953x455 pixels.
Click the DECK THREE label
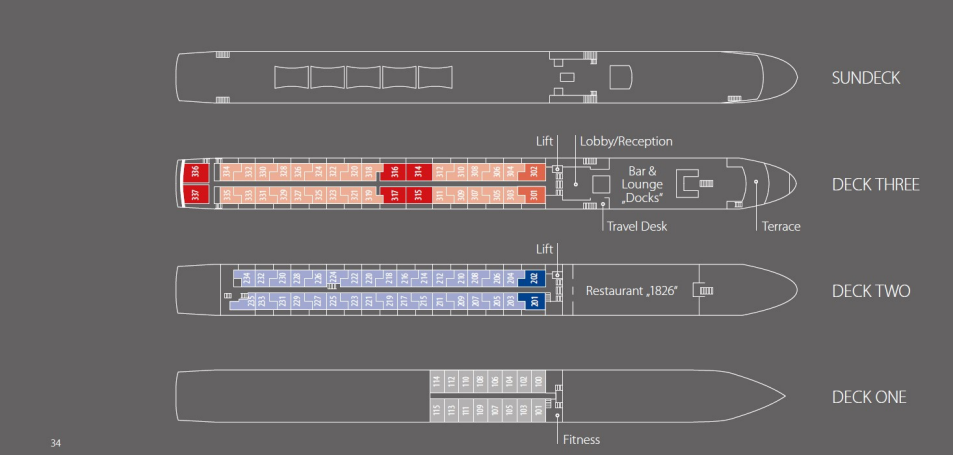875,184
